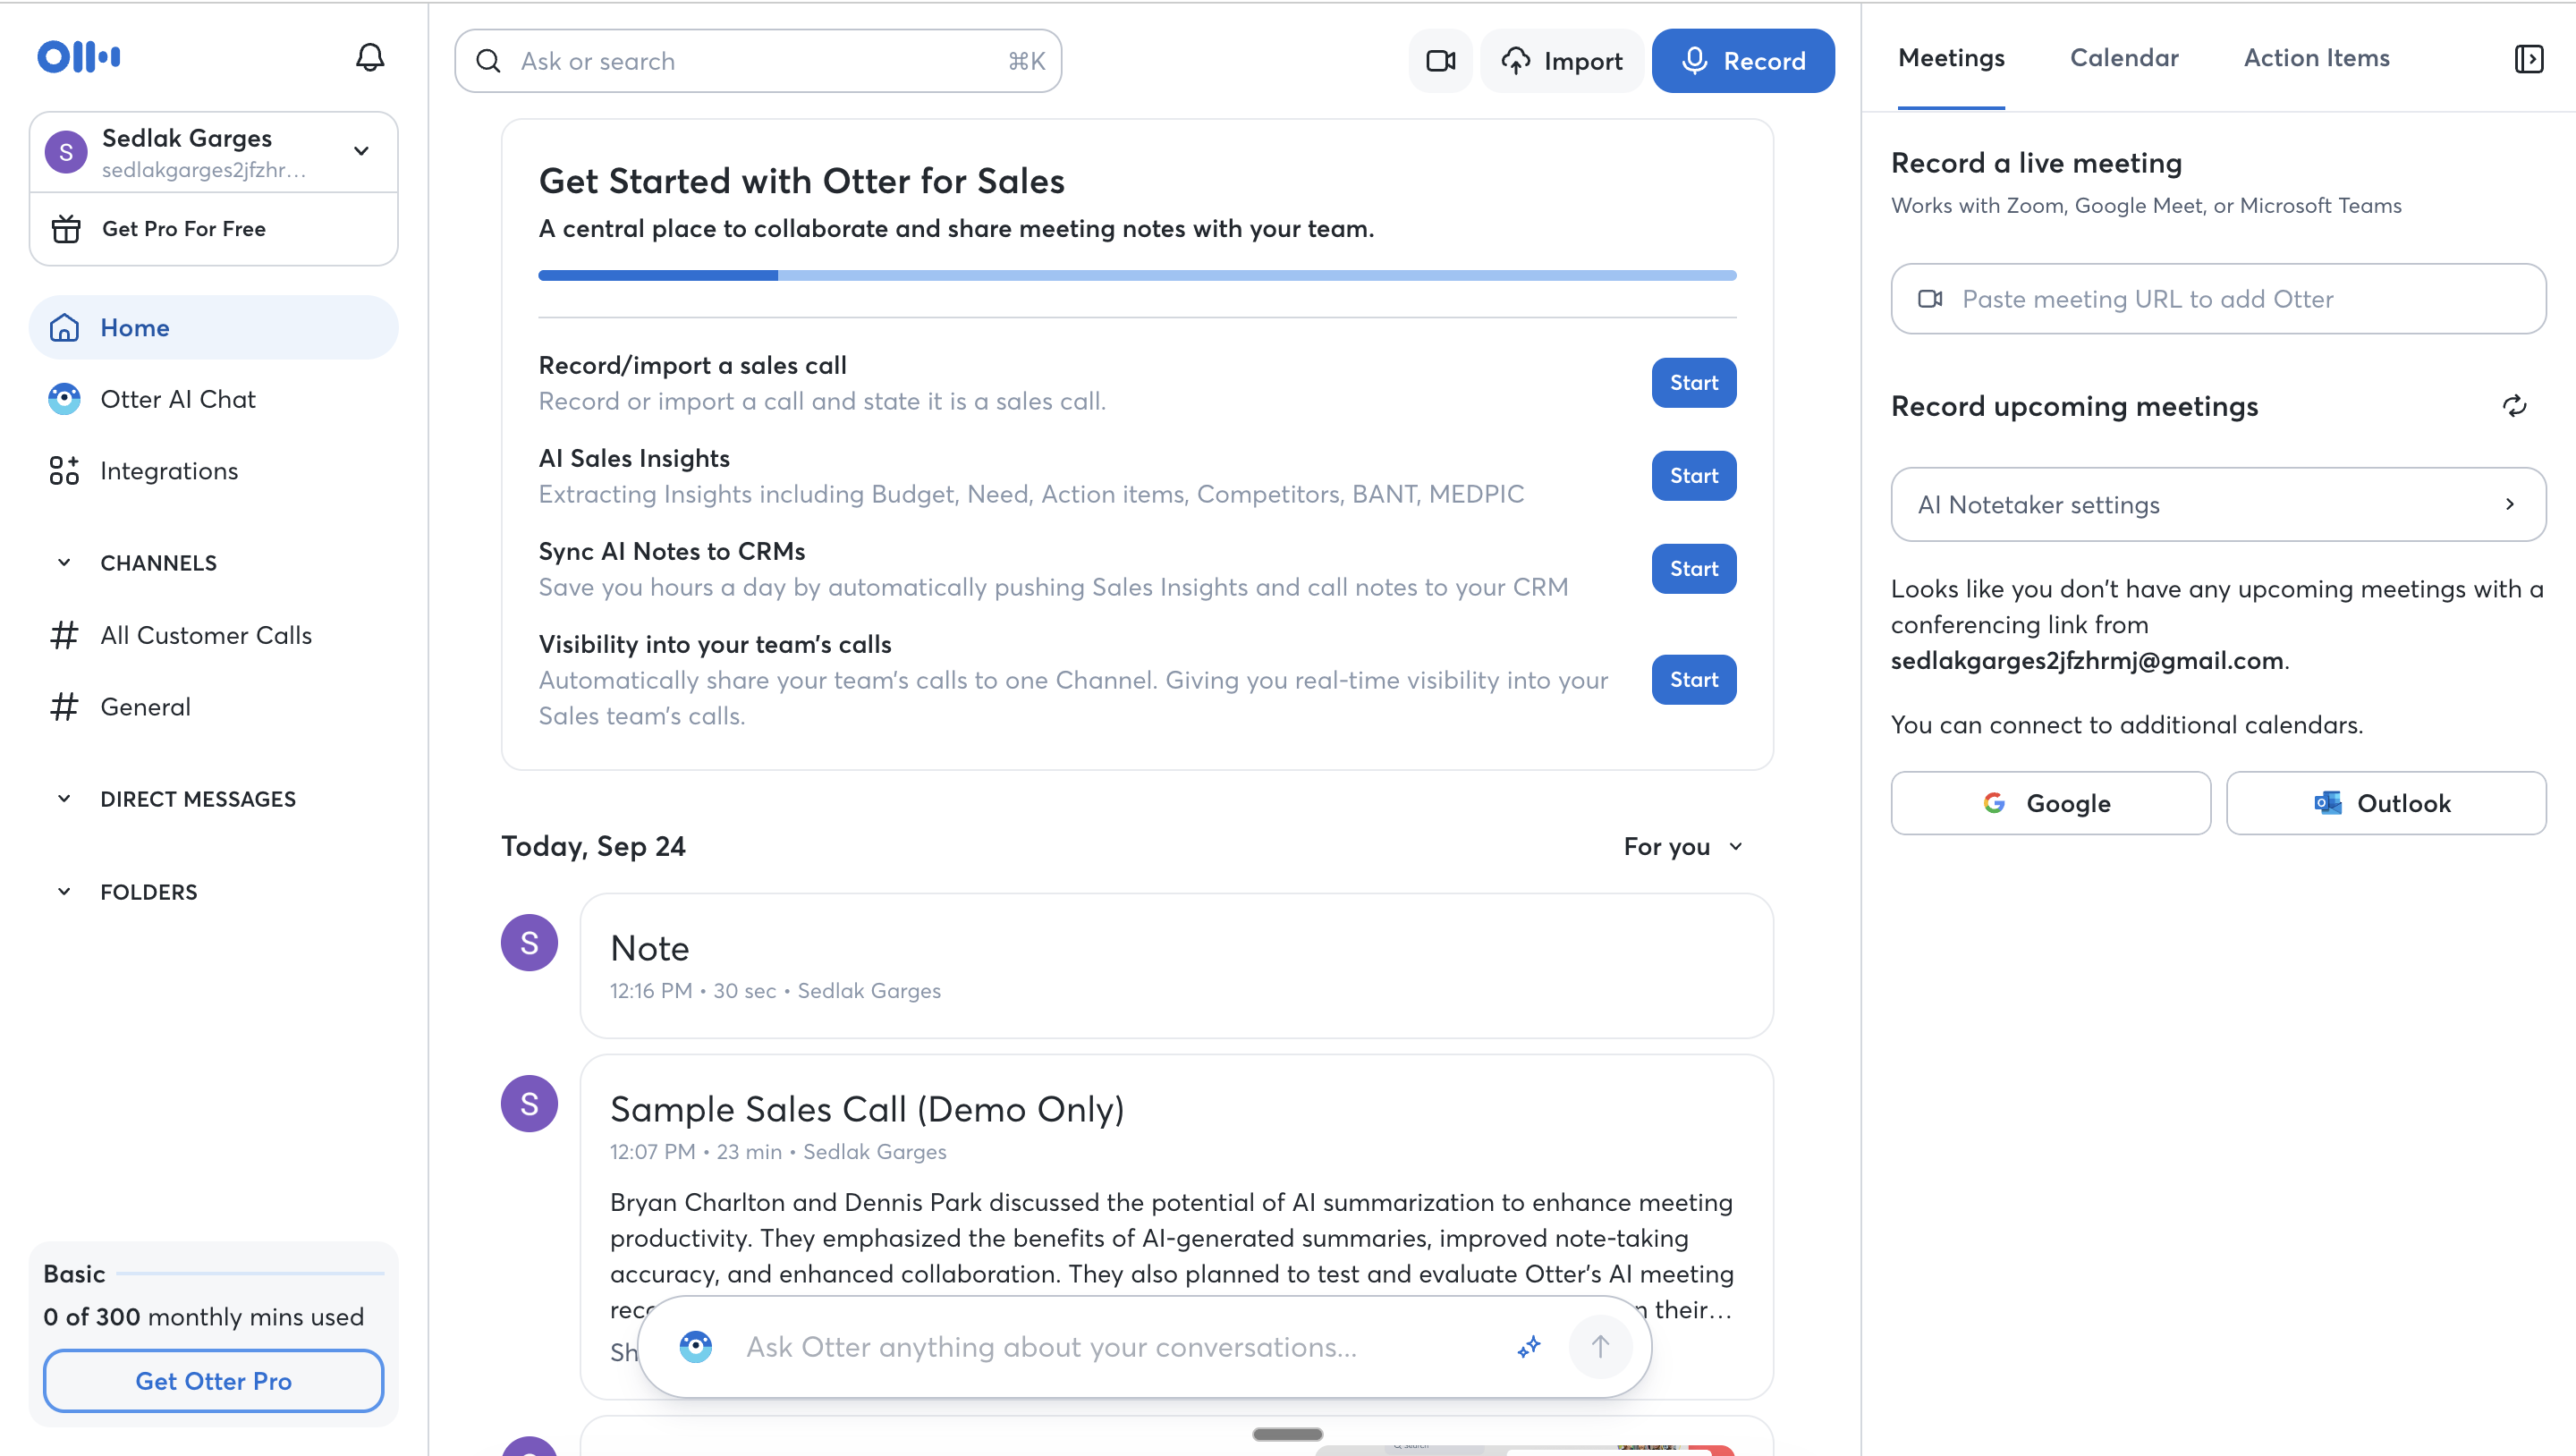Click the blue Record button
The width and height of the screenshot is (2576, 1456).
pos(1742,61)
